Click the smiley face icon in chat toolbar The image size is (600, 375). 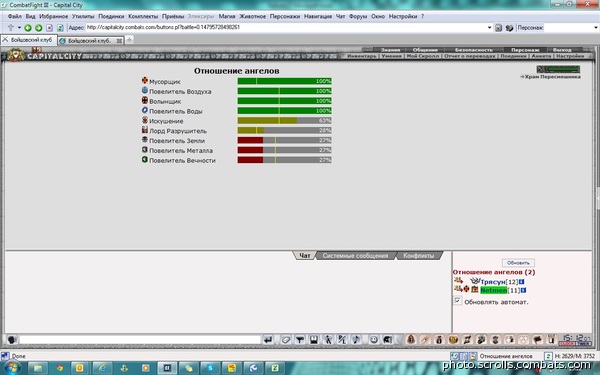(374, 339)
